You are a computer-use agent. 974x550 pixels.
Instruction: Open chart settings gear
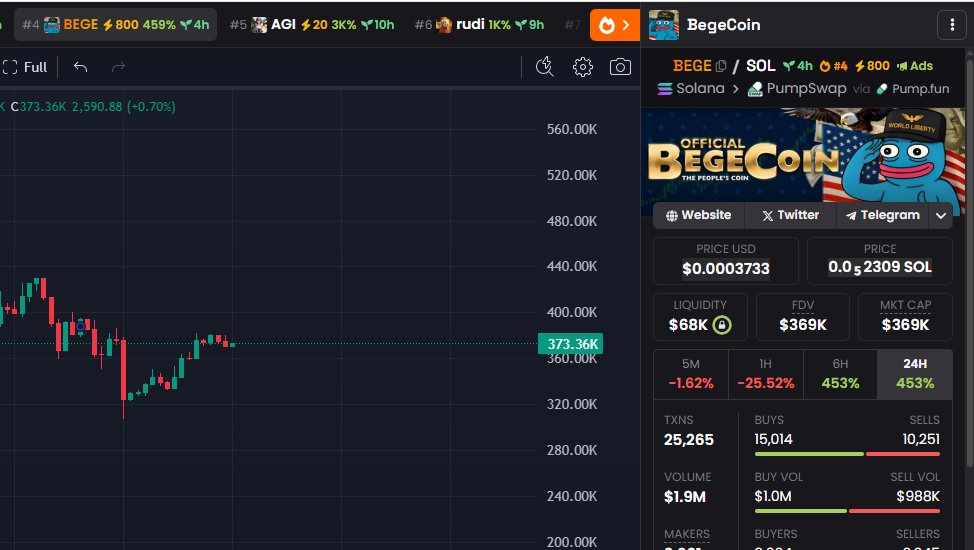pyautogui.click(x=583, y=67)
